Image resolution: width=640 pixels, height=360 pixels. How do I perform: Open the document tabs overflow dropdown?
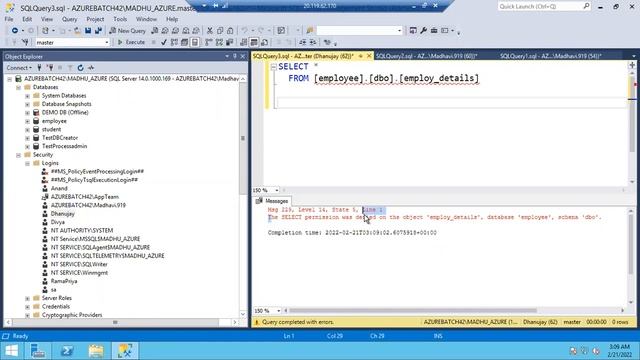click(633, 56)
